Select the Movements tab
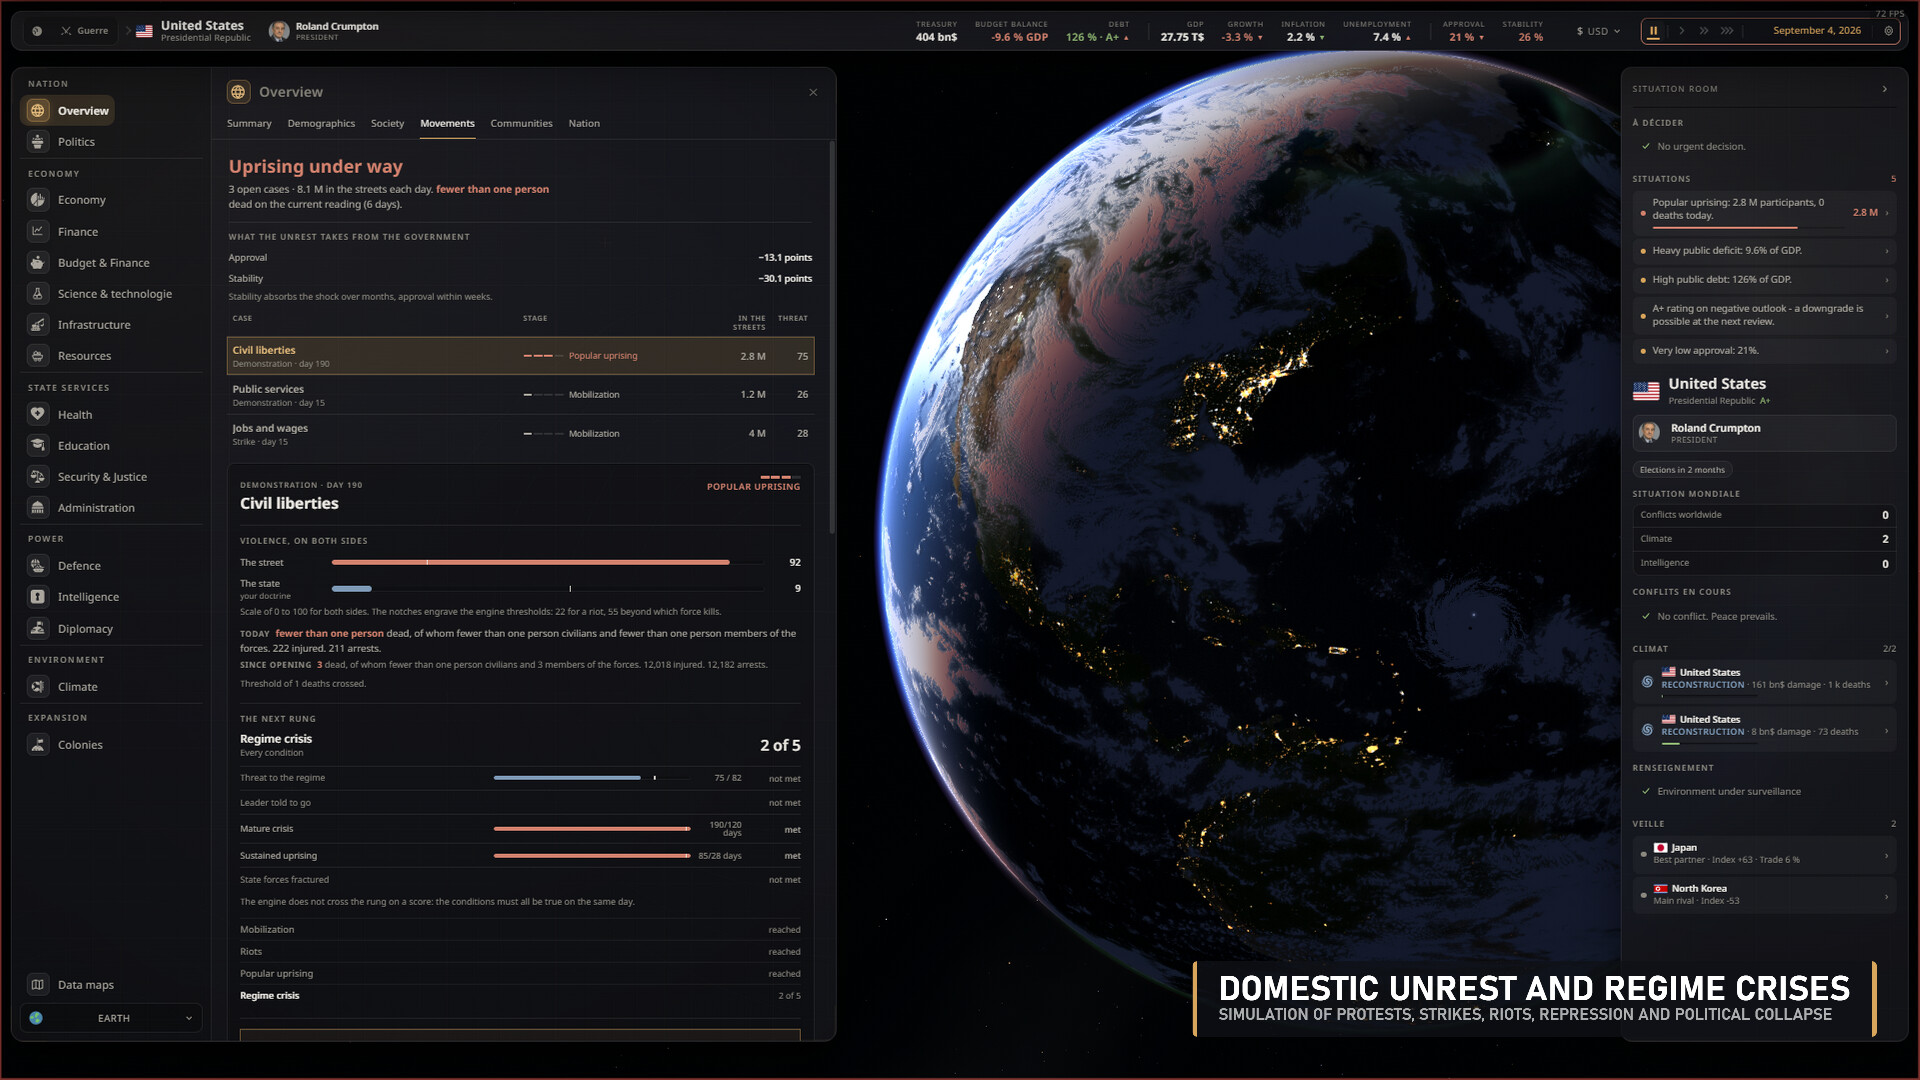Image resolution: width=1920 pixels, height=1080 pixels. (447, 124)
